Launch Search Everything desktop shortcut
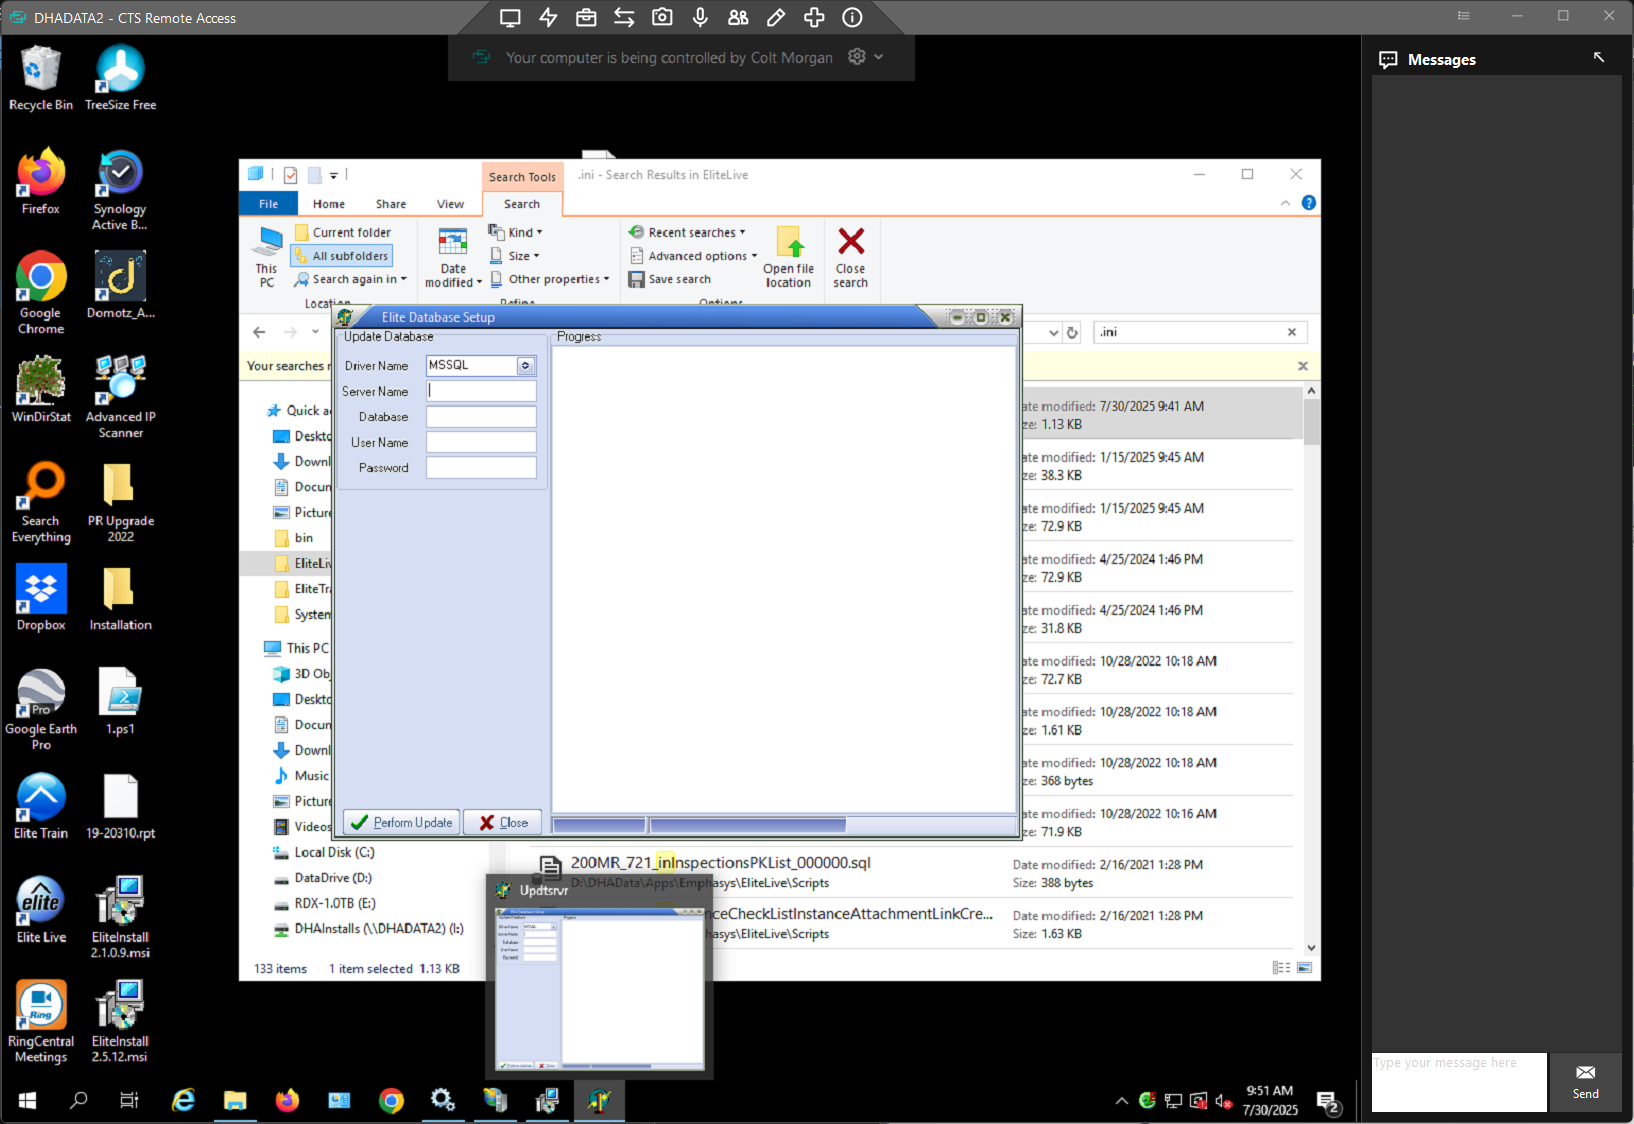Viewport: 1634px width, 1124px height. coord(41,501)
